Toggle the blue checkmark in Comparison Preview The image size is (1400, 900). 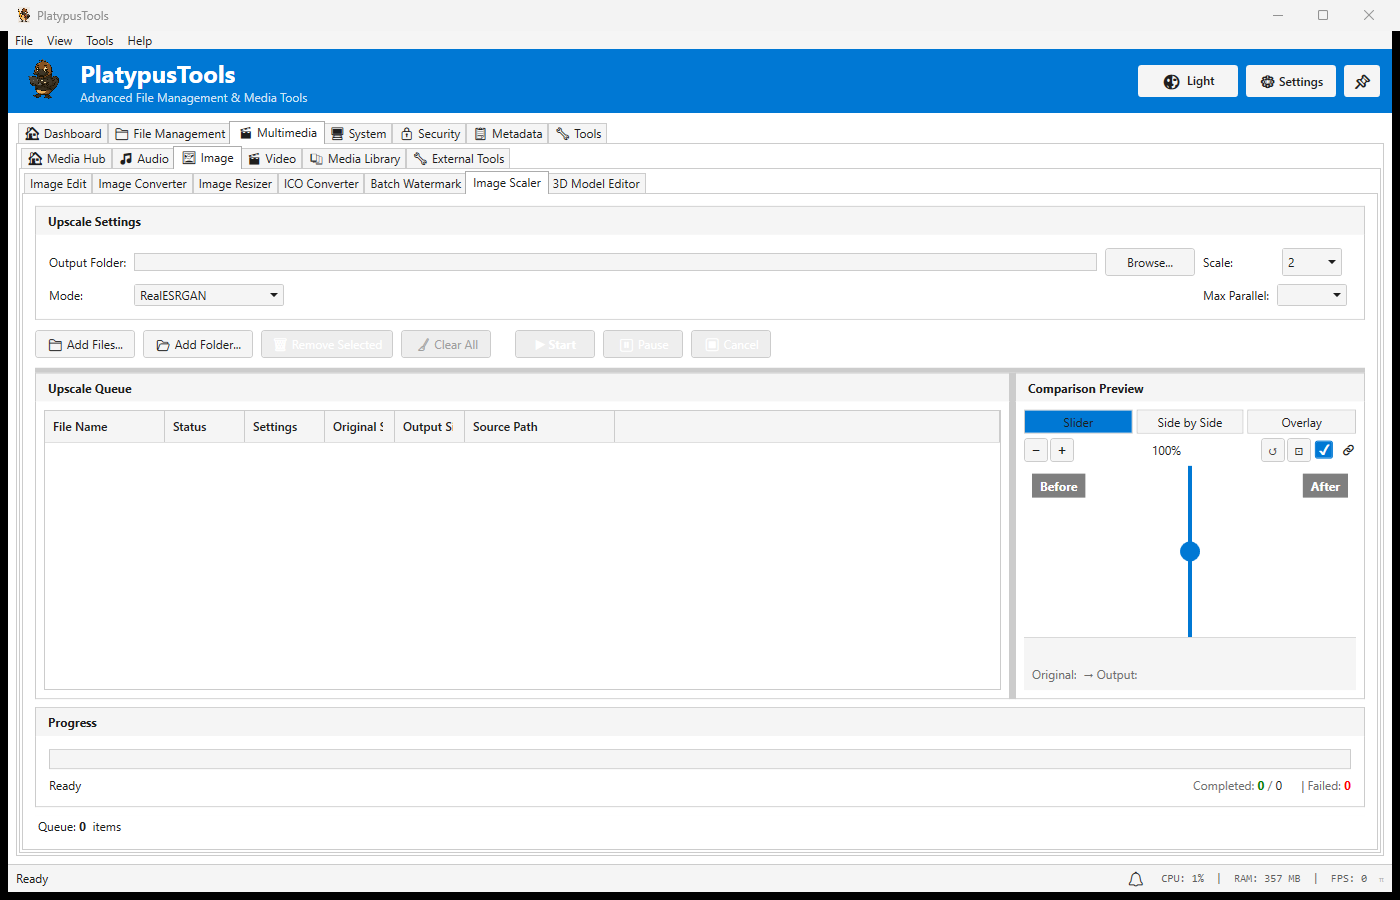[x=1324, y=450]
